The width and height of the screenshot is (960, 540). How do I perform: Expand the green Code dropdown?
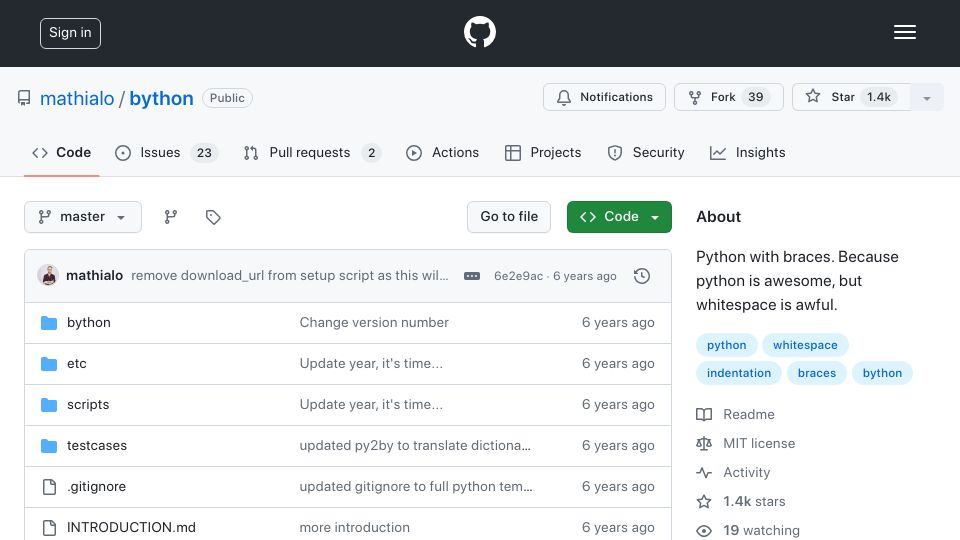click(x=619, y=217)
